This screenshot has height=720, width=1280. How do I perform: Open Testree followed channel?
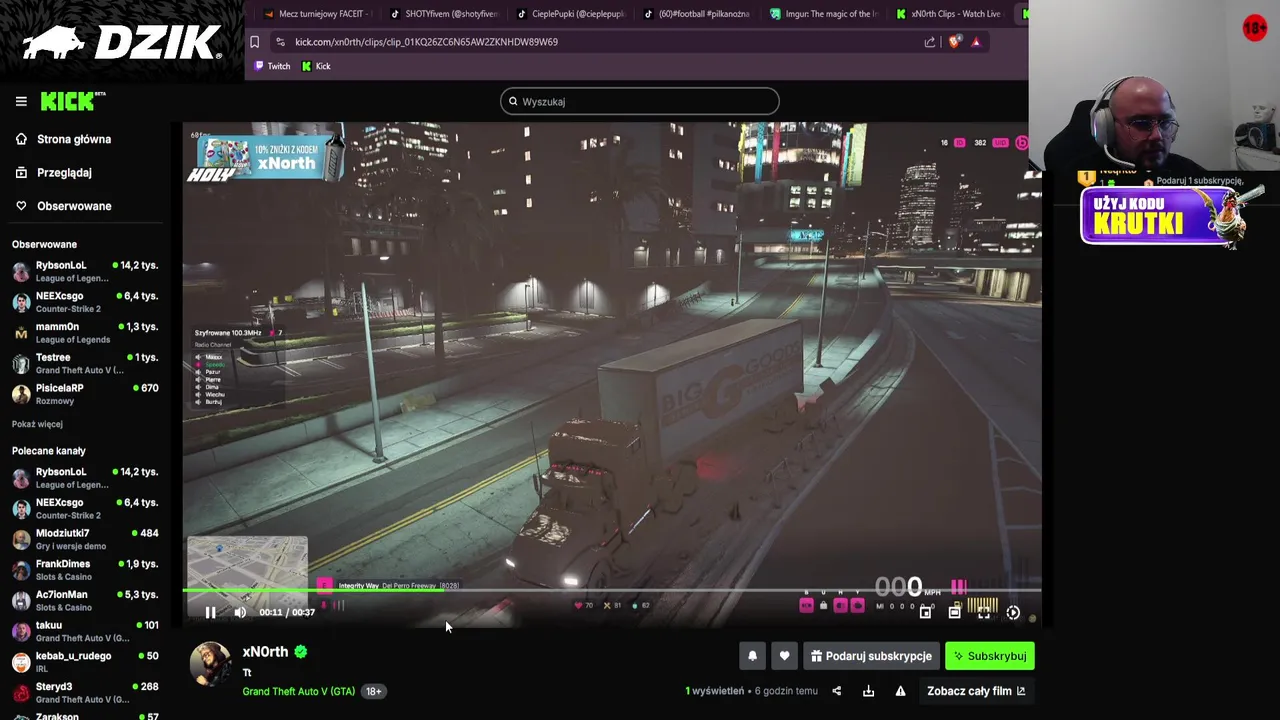pos(85,363)
